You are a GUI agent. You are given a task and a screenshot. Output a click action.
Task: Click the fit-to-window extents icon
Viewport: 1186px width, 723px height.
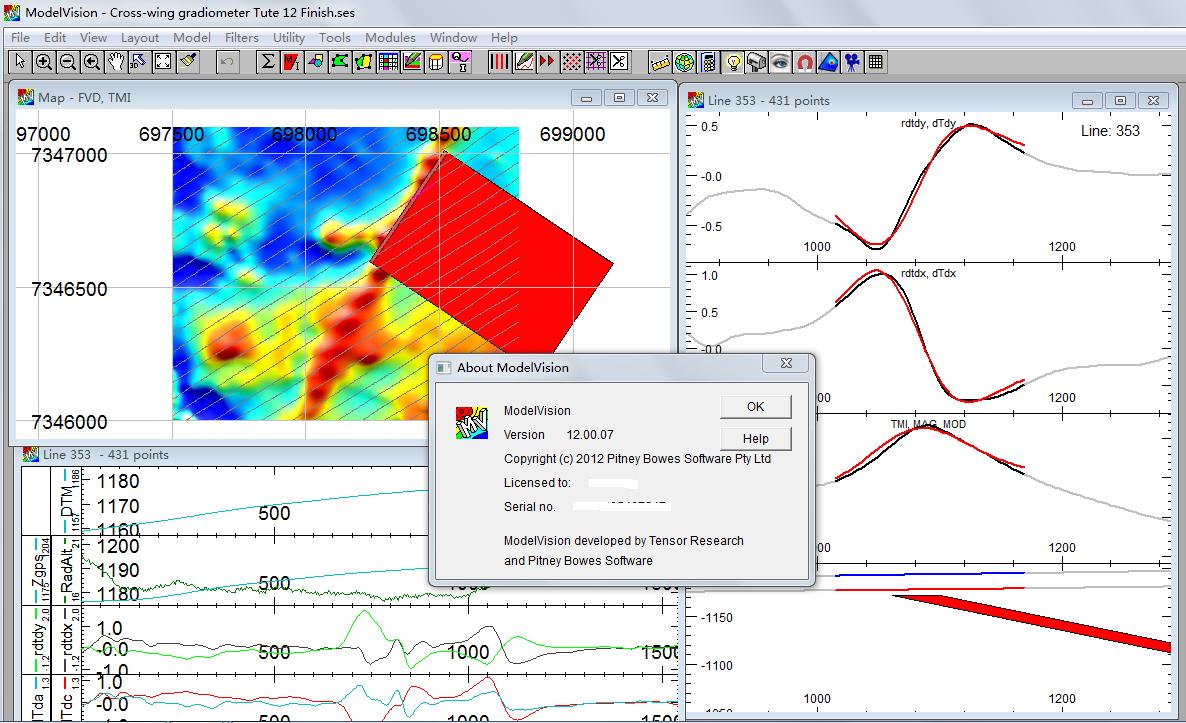163,62
